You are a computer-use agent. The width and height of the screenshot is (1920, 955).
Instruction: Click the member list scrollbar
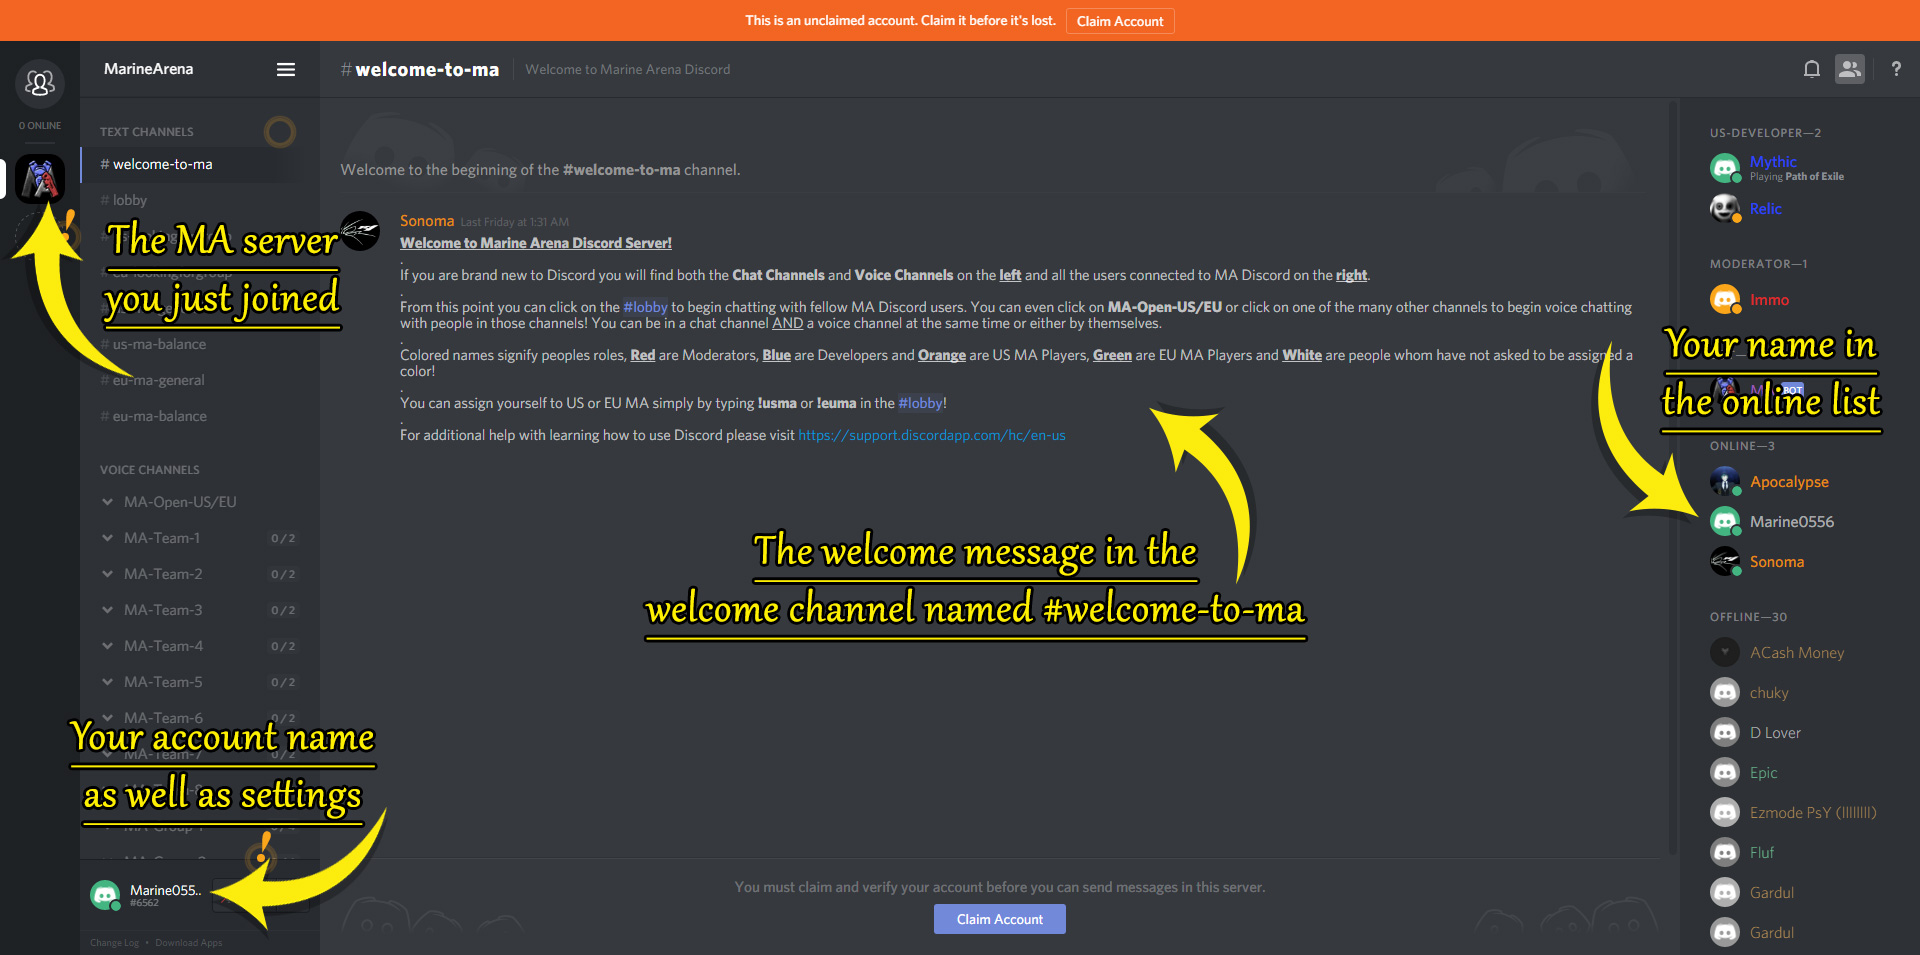1671,478
